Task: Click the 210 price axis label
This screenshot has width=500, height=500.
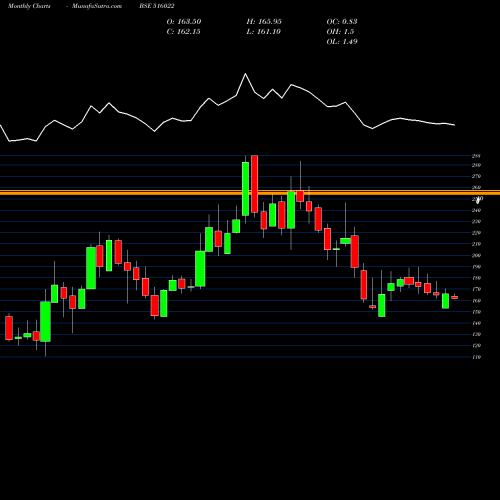Action: [x=476, y=244]
